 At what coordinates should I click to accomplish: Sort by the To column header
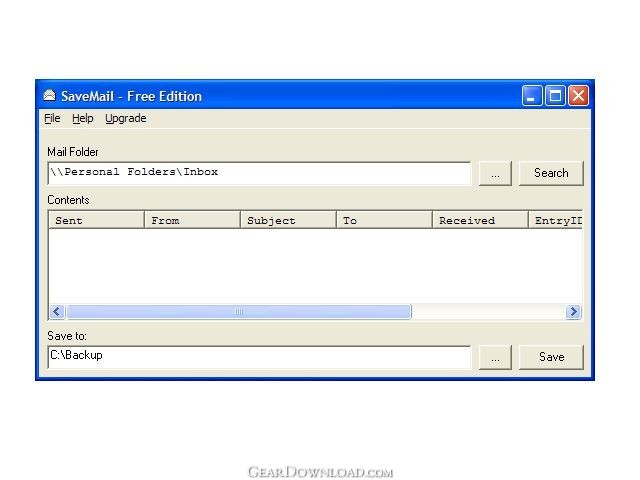pos(384,220)
